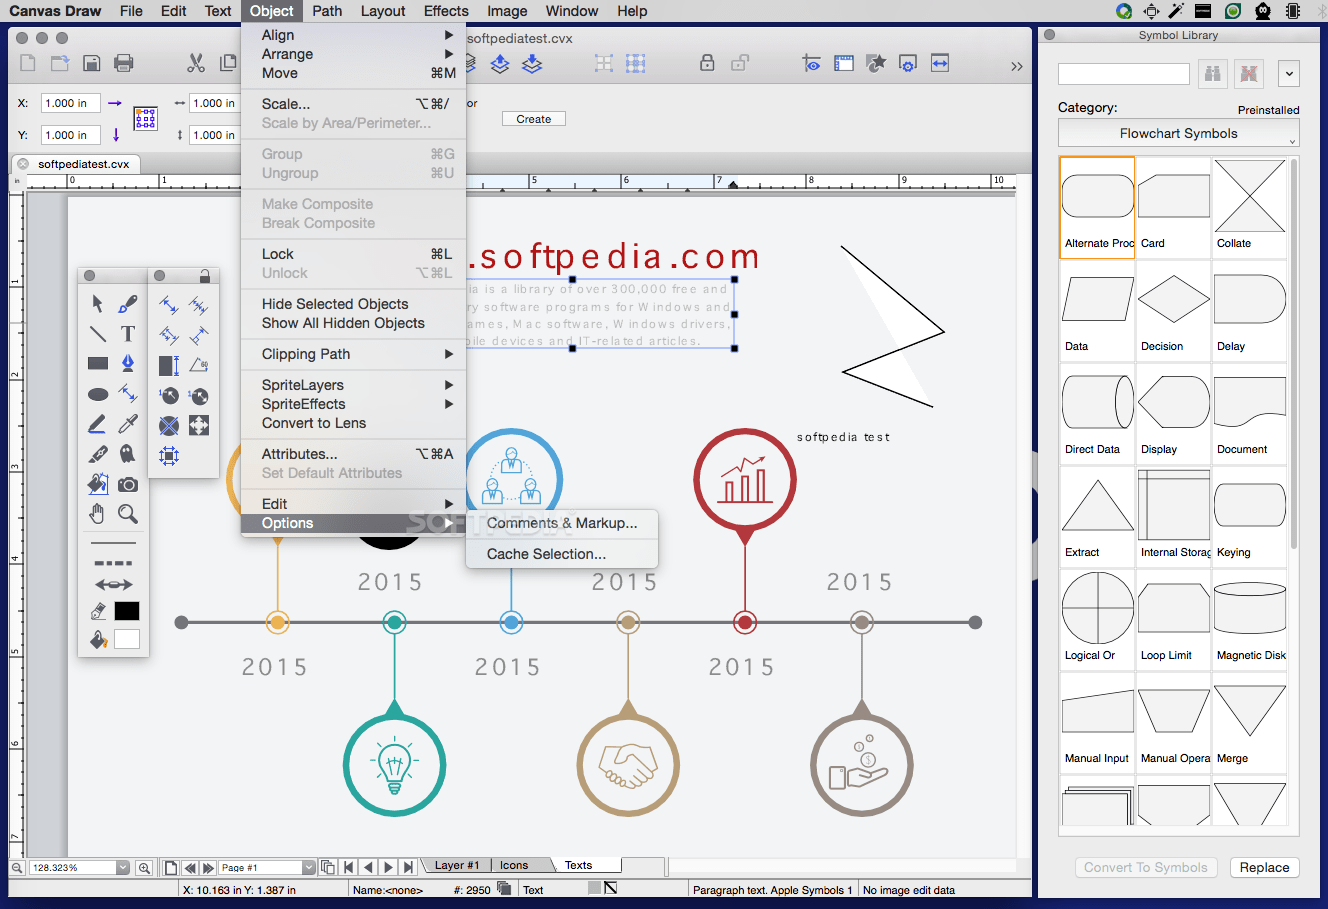
Task: Switch to the Icons layer tab
Action: pos(514,865)
